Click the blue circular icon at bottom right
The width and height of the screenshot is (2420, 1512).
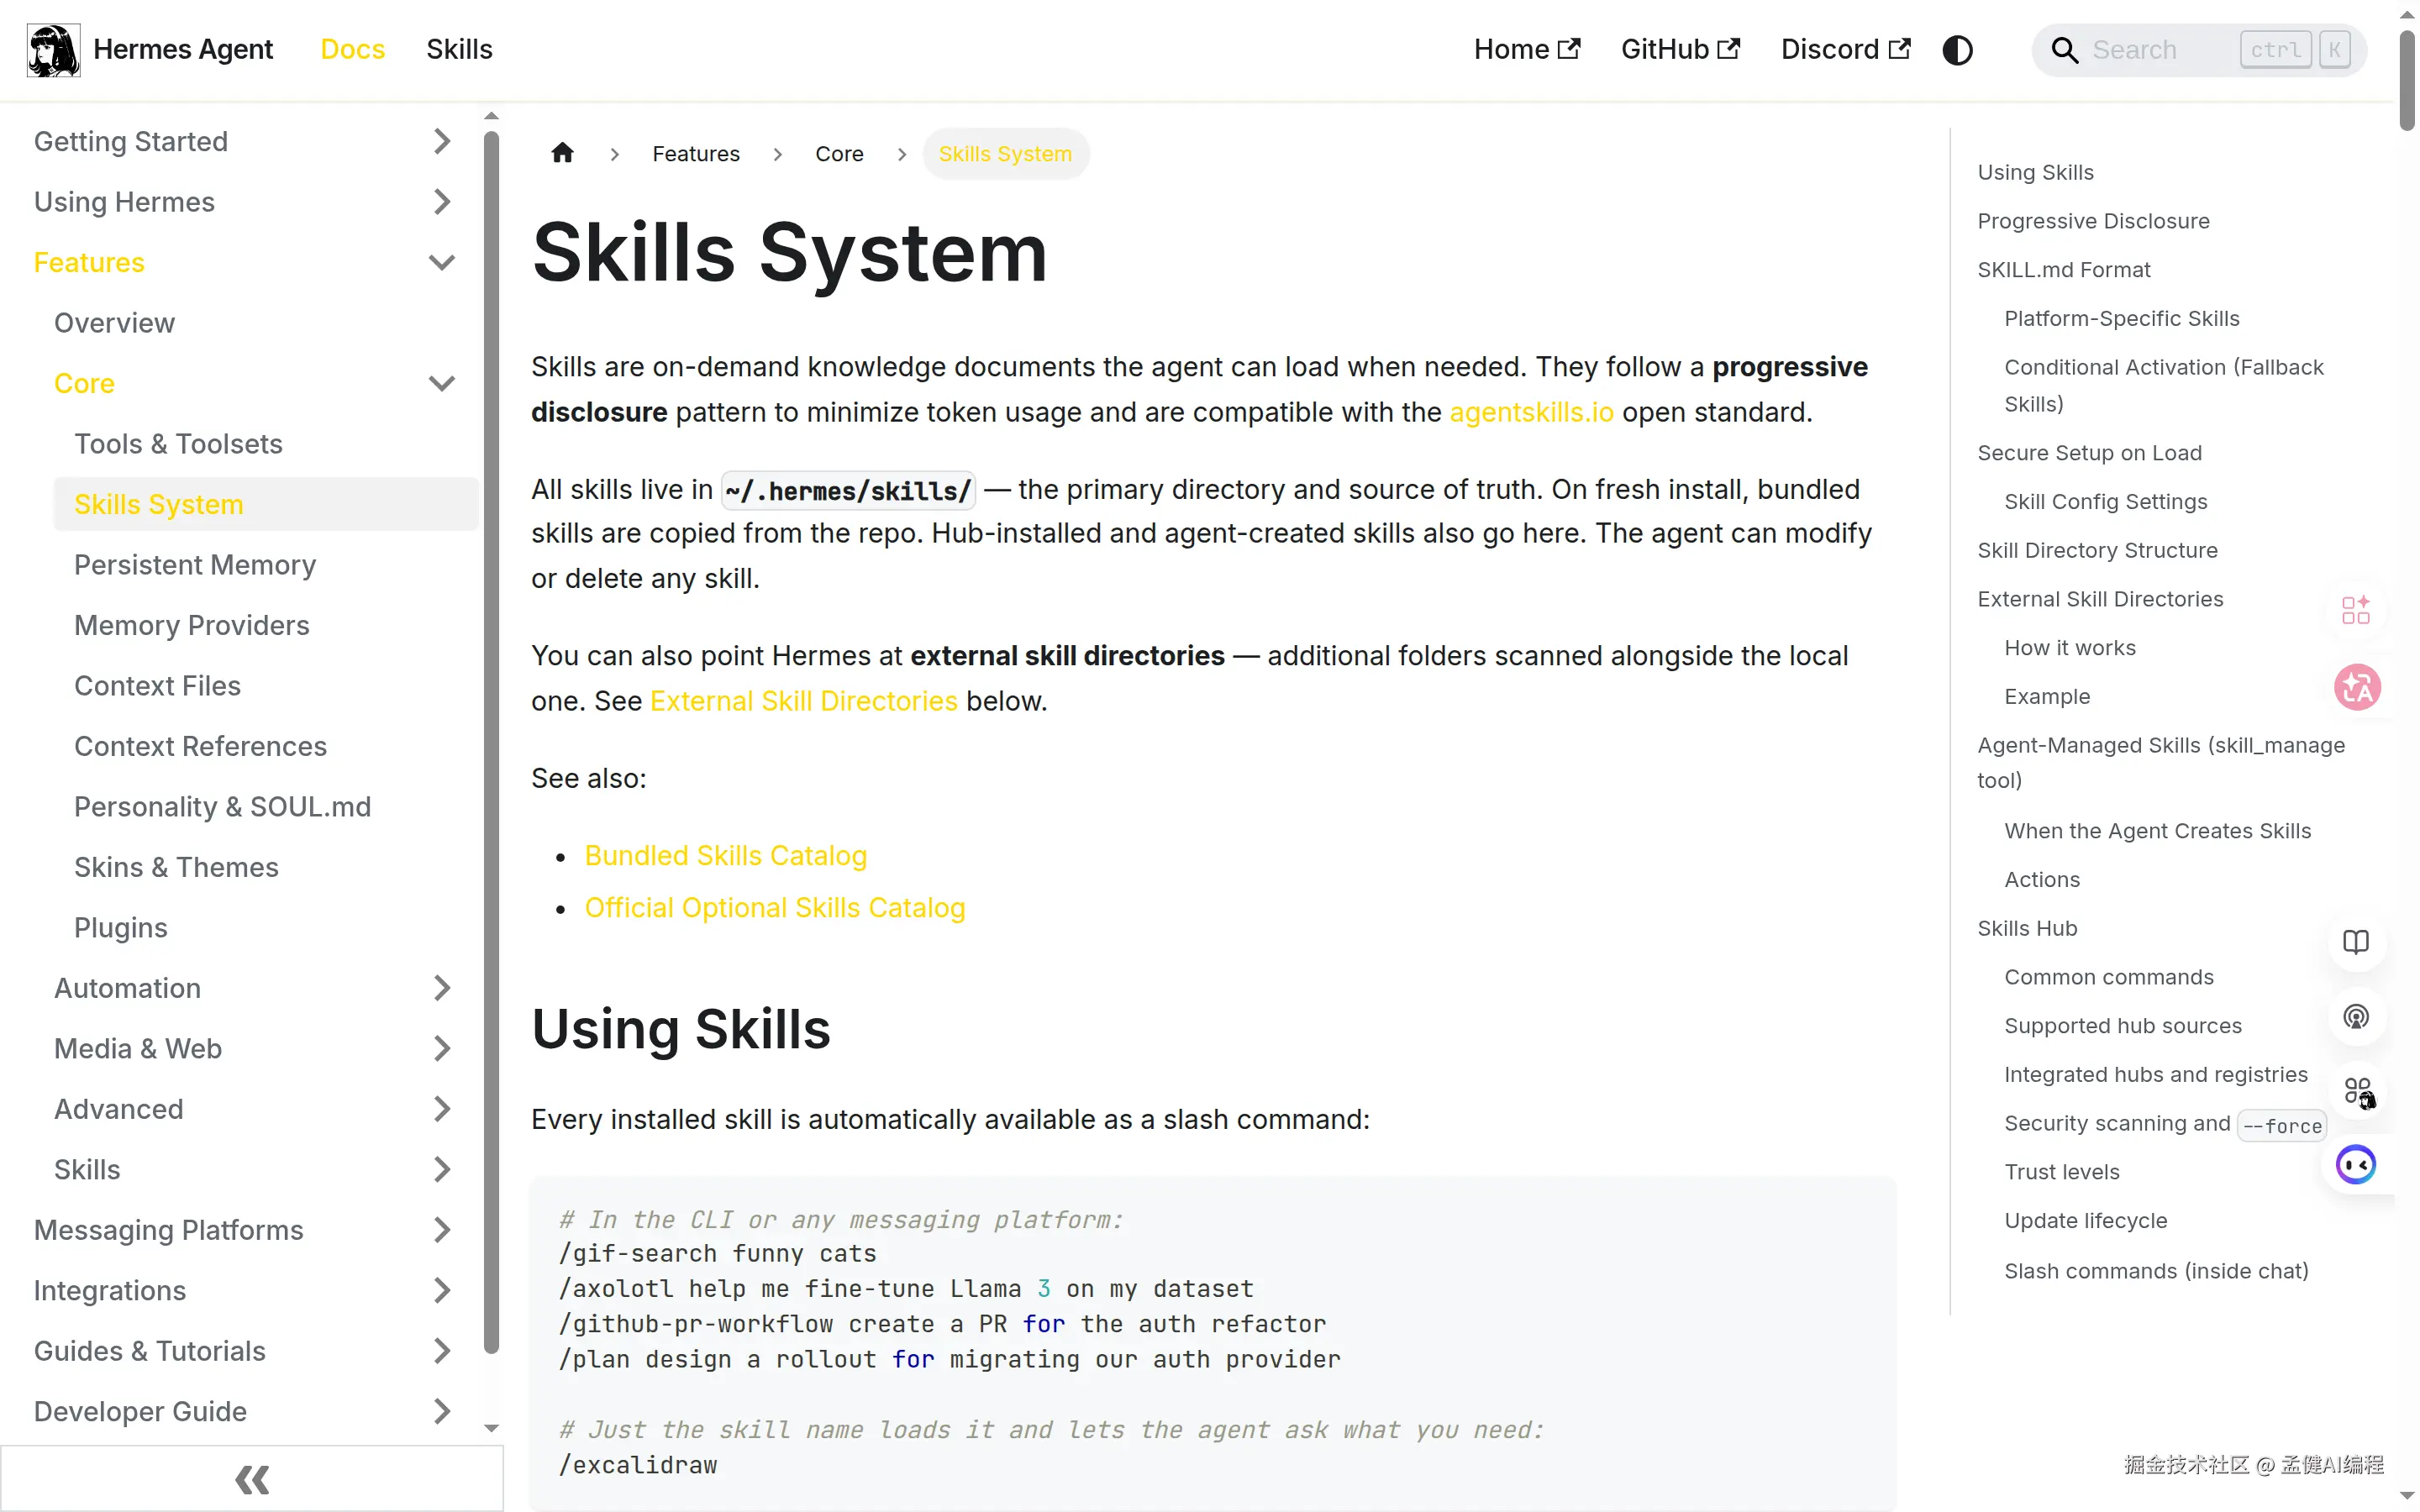coord(2356,1163)
